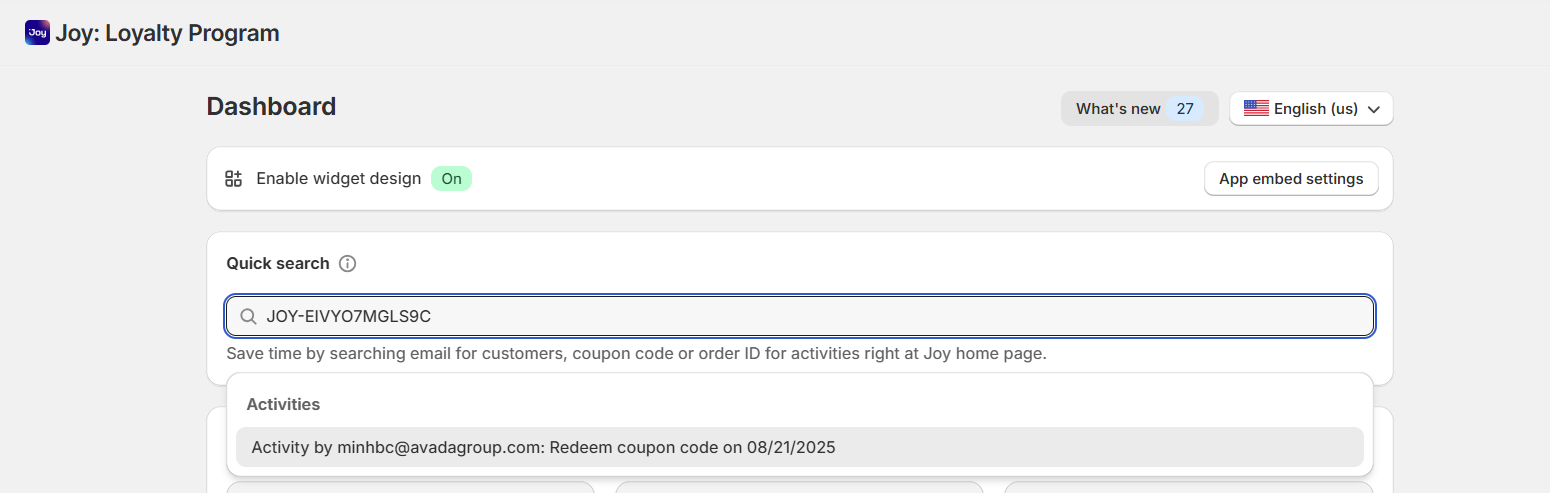This screenshot has height=493, width=1550.
Task: Click the US flag icon
Action: [1256, 109]
